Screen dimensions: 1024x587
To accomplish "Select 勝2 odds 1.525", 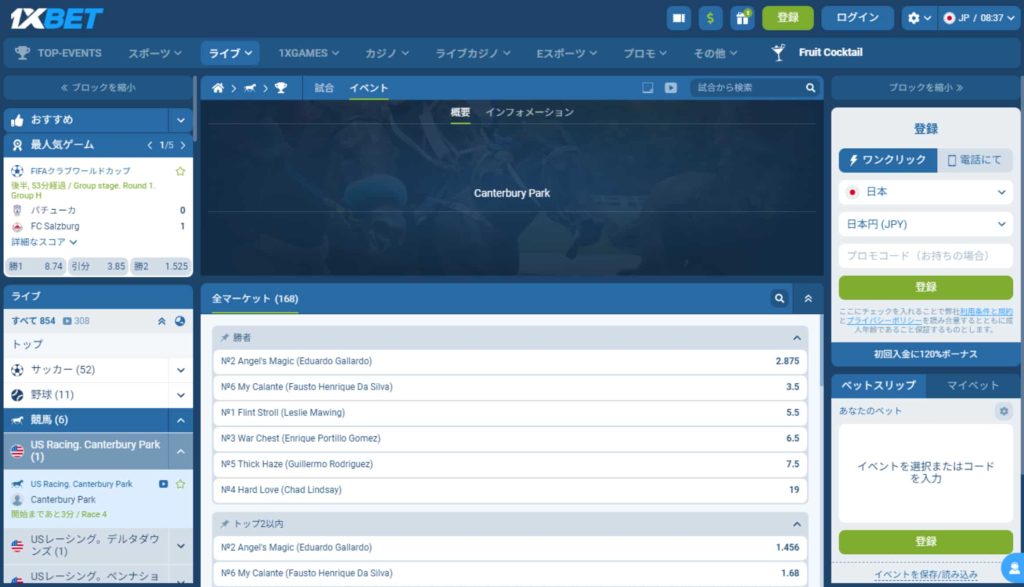I will [161, 266].
